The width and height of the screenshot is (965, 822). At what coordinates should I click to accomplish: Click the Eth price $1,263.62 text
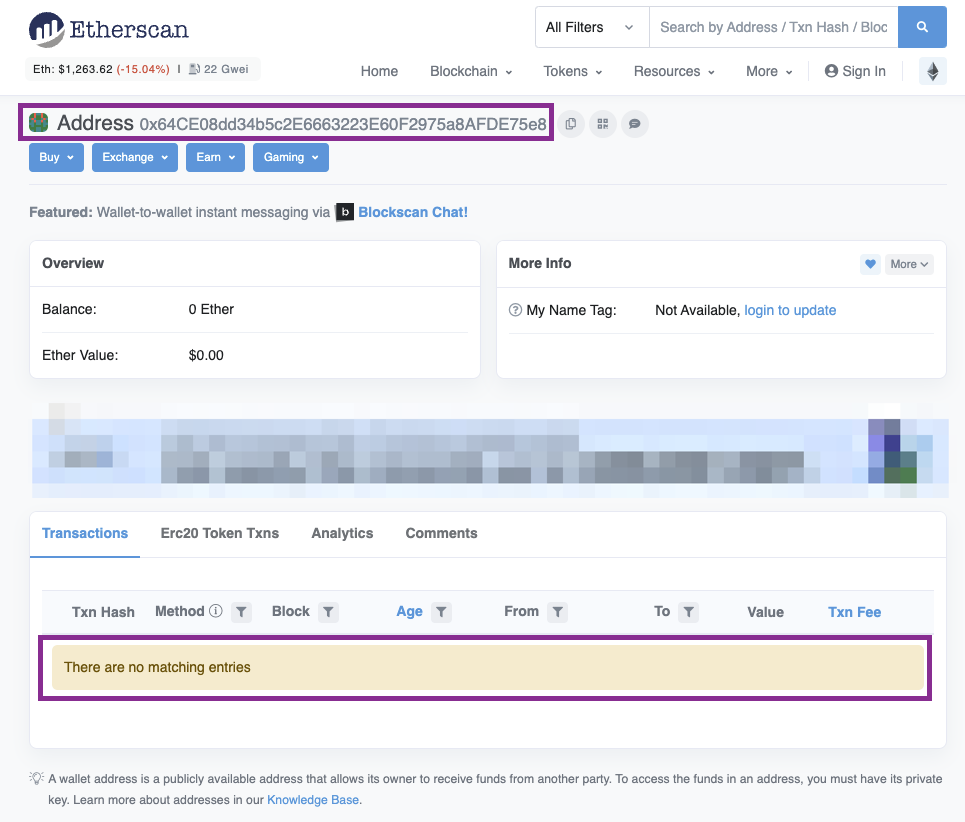pos(73,69)
